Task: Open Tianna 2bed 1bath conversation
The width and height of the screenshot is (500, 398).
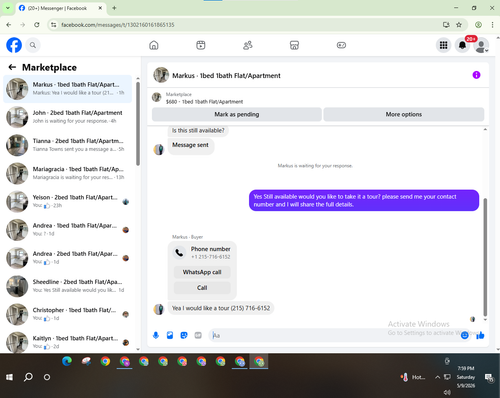Action: [x=68, y=145]
